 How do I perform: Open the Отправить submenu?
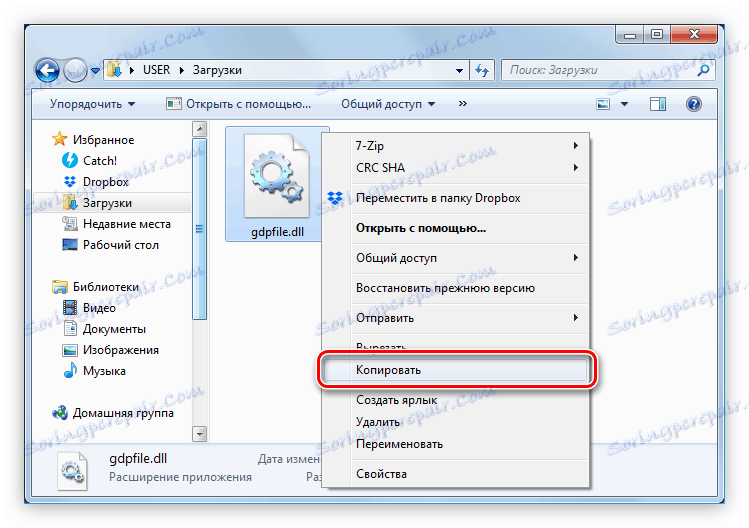[x=455, y=318]
